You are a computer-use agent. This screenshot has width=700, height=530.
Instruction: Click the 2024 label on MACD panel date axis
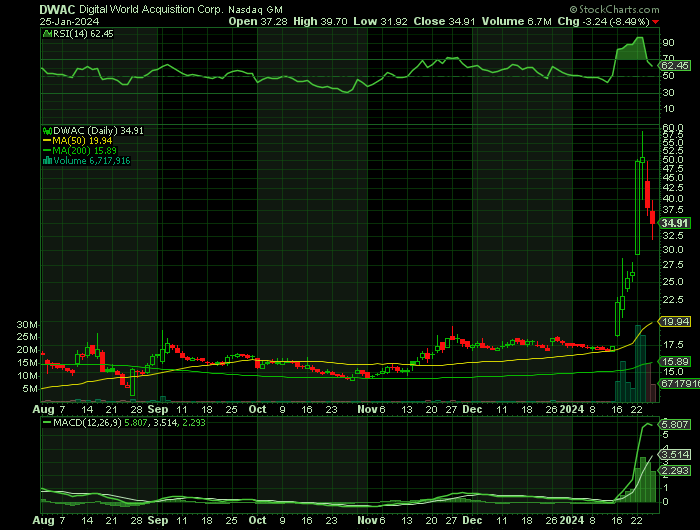572,521
